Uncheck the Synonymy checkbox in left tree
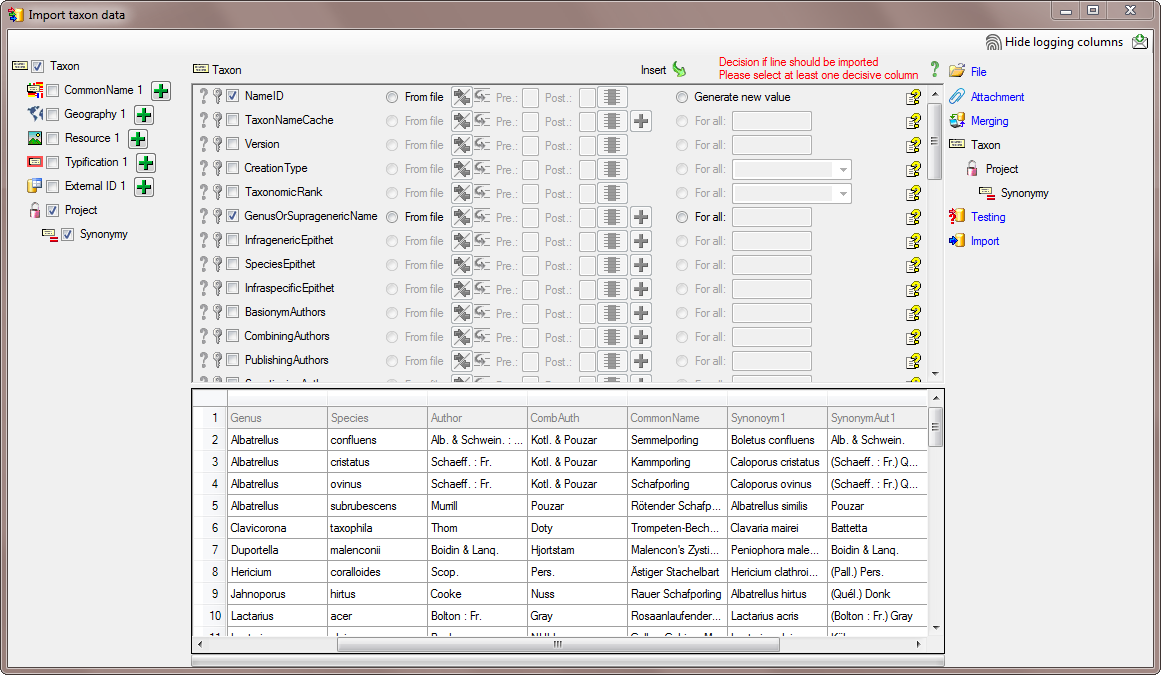Viewport: 1161px width, 675px height. pos(68,235)
